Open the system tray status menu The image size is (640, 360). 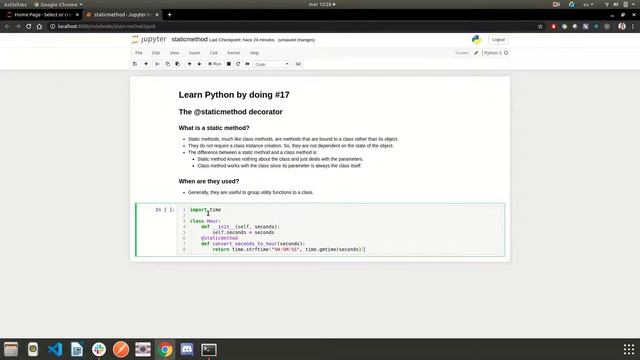(x=621, y=4)
